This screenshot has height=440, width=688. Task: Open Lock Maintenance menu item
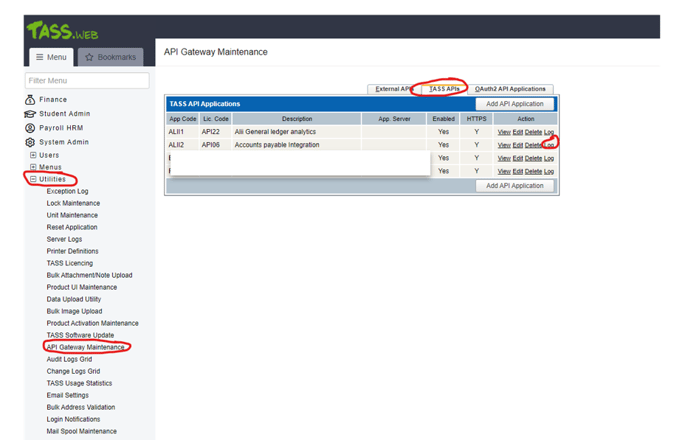tap(73, 203)
